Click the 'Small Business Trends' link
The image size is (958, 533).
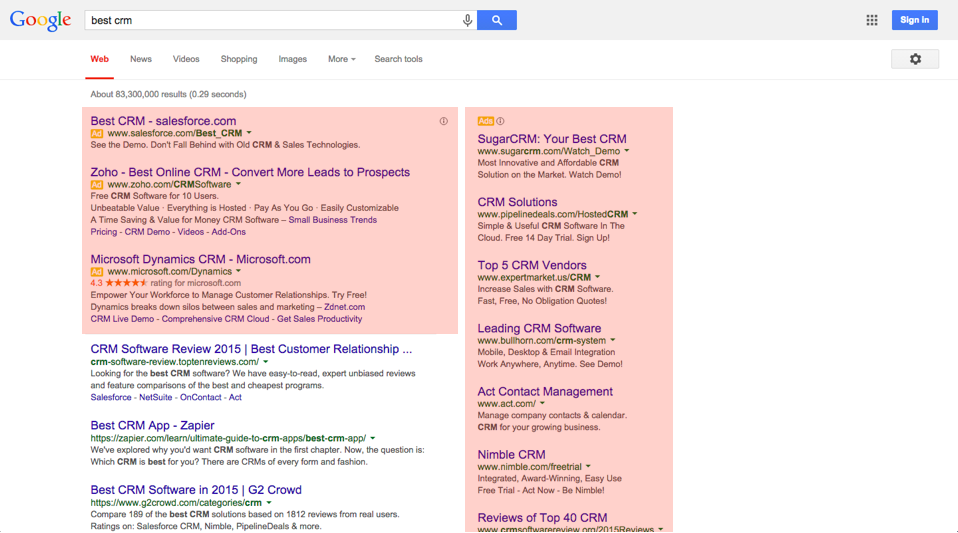[332, 220]
